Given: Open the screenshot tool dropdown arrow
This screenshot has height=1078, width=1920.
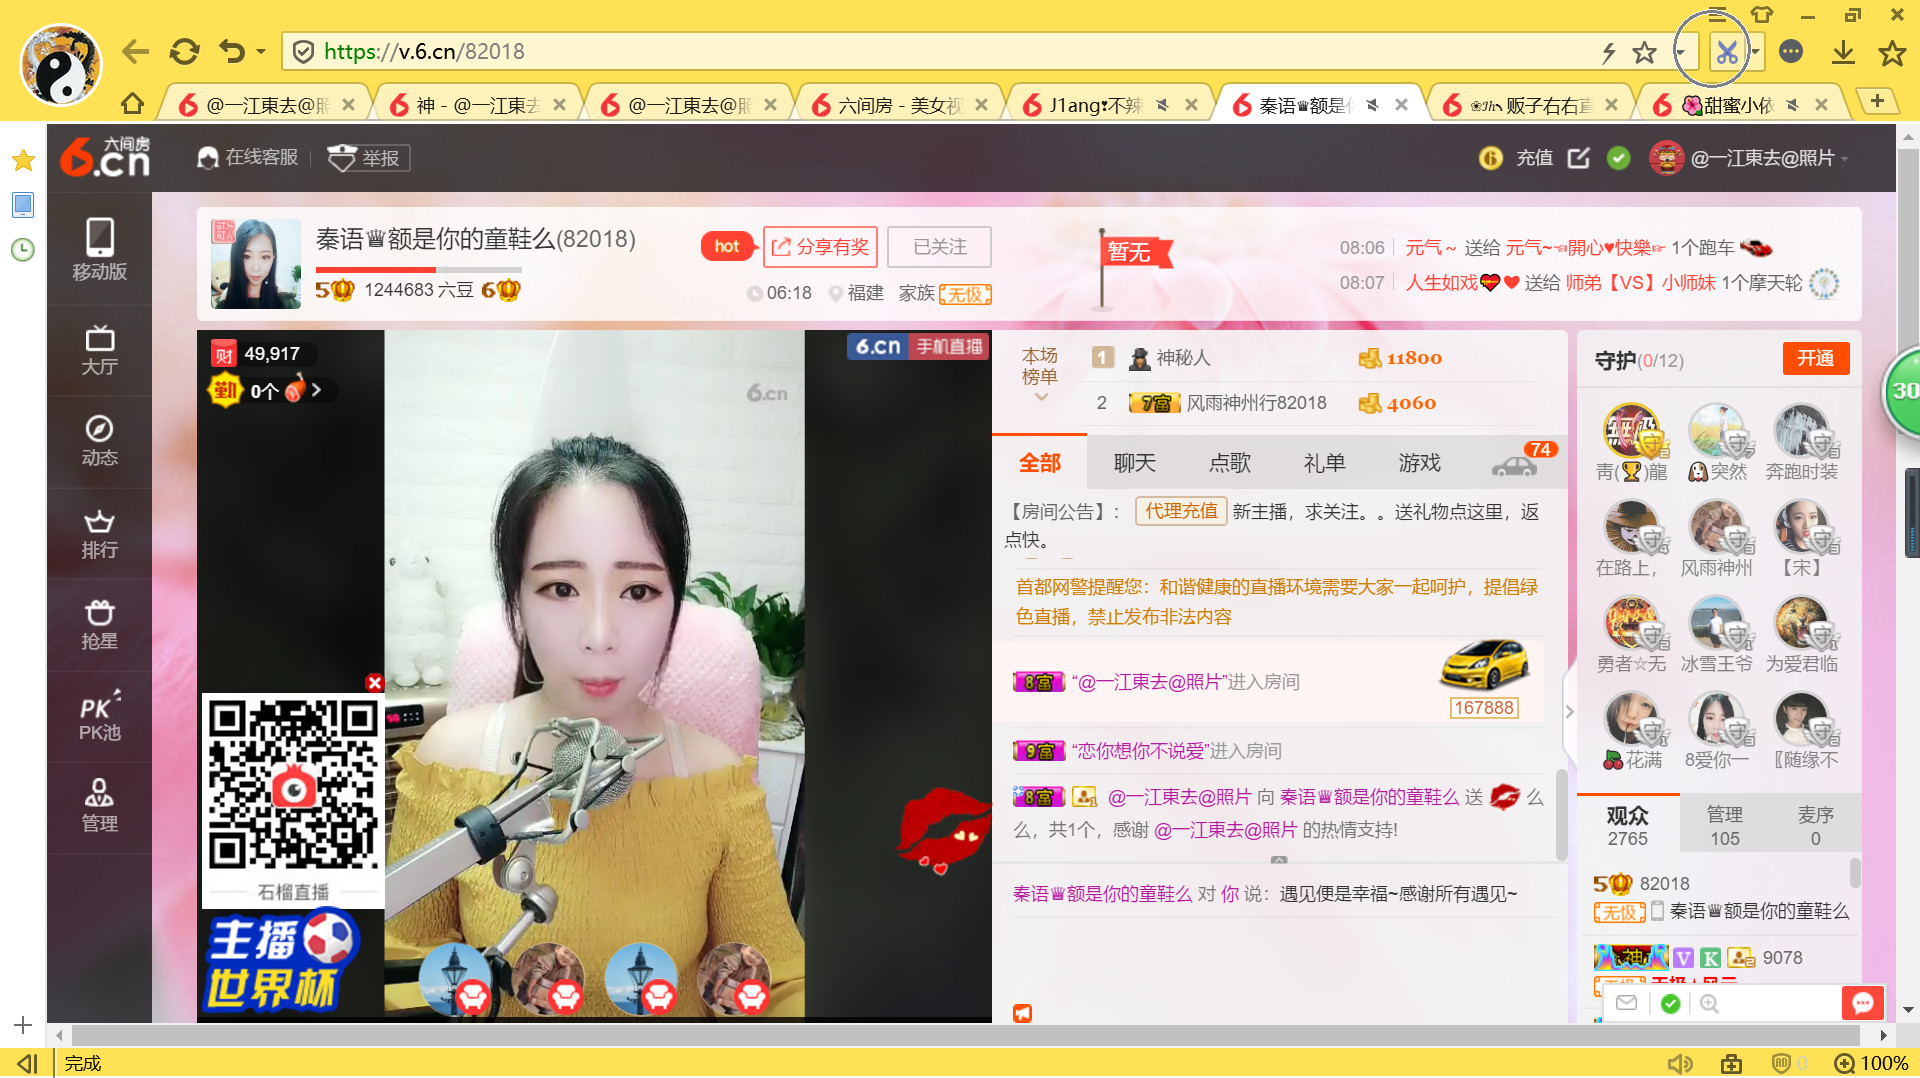Looking at the screenshot, I should pos(1755,52).
